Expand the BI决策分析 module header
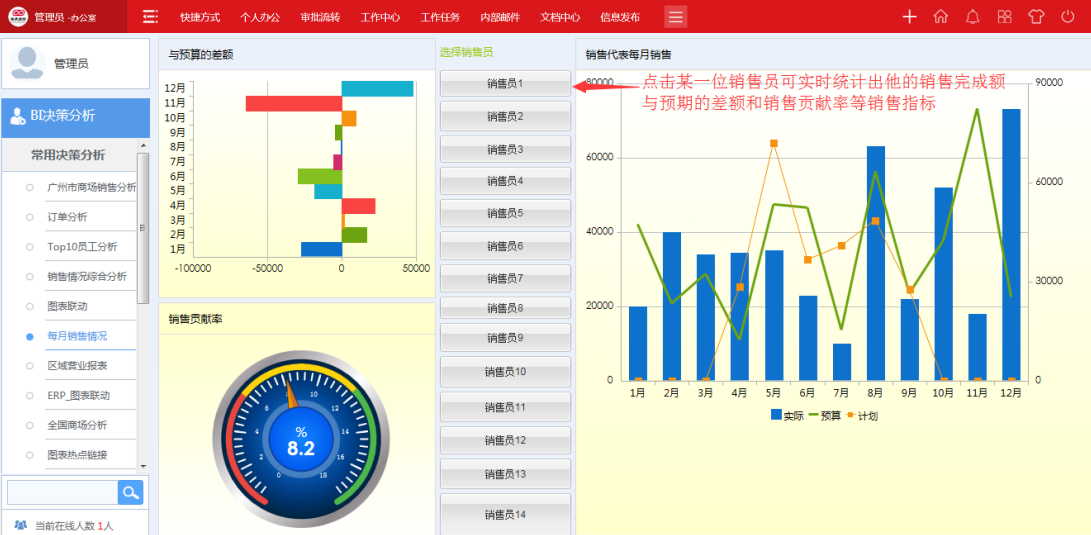This screenshot has height=535, width=1091. 74,116
